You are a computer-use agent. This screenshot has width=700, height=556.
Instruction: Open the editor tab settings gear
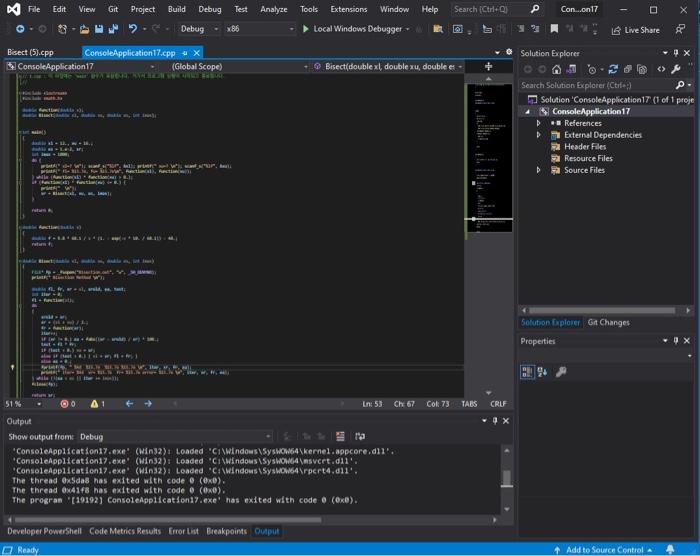[x=509, y=52]
